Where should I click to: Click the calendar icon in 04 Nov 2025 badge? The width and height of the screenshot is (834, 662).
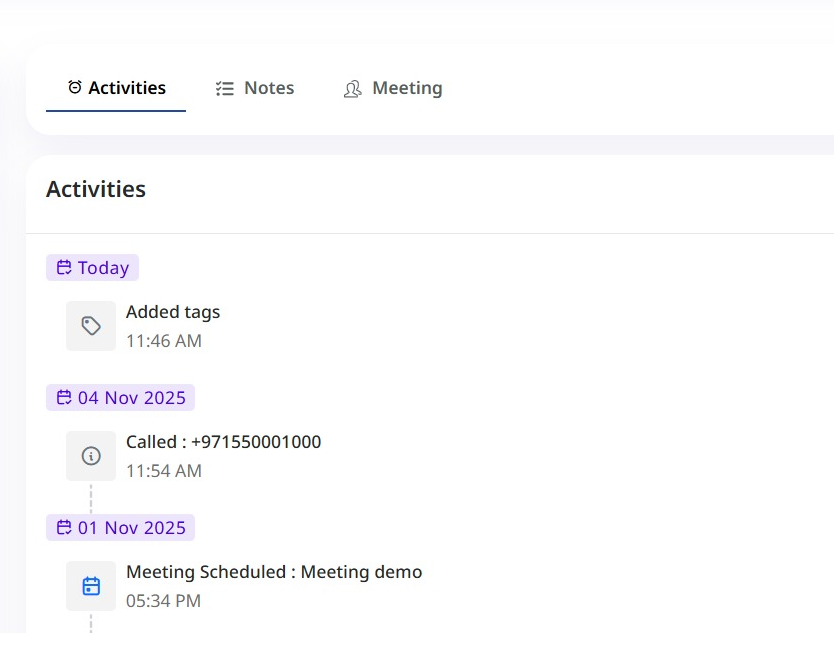[x=64, y=398]
